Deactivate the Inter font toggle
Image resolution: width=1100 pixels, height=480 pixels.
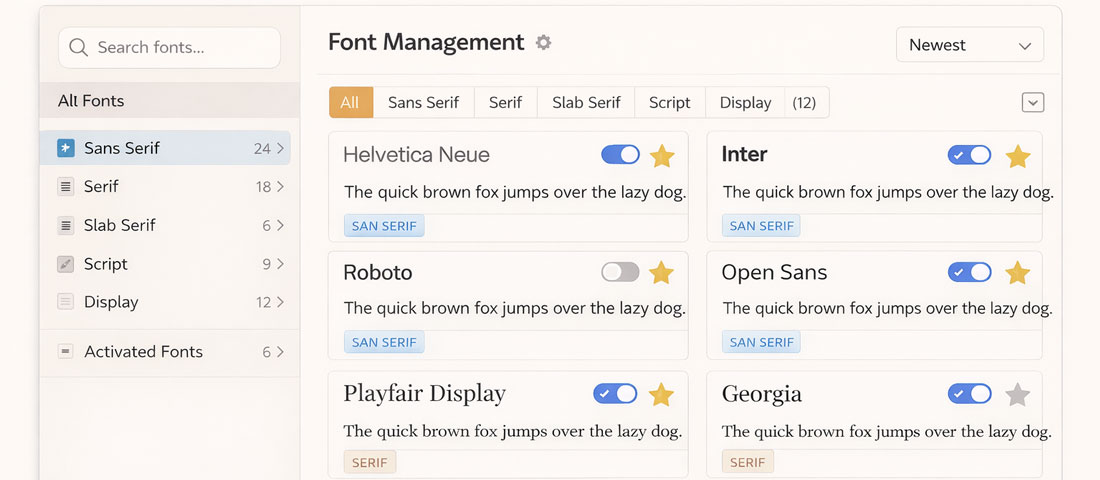970,154
